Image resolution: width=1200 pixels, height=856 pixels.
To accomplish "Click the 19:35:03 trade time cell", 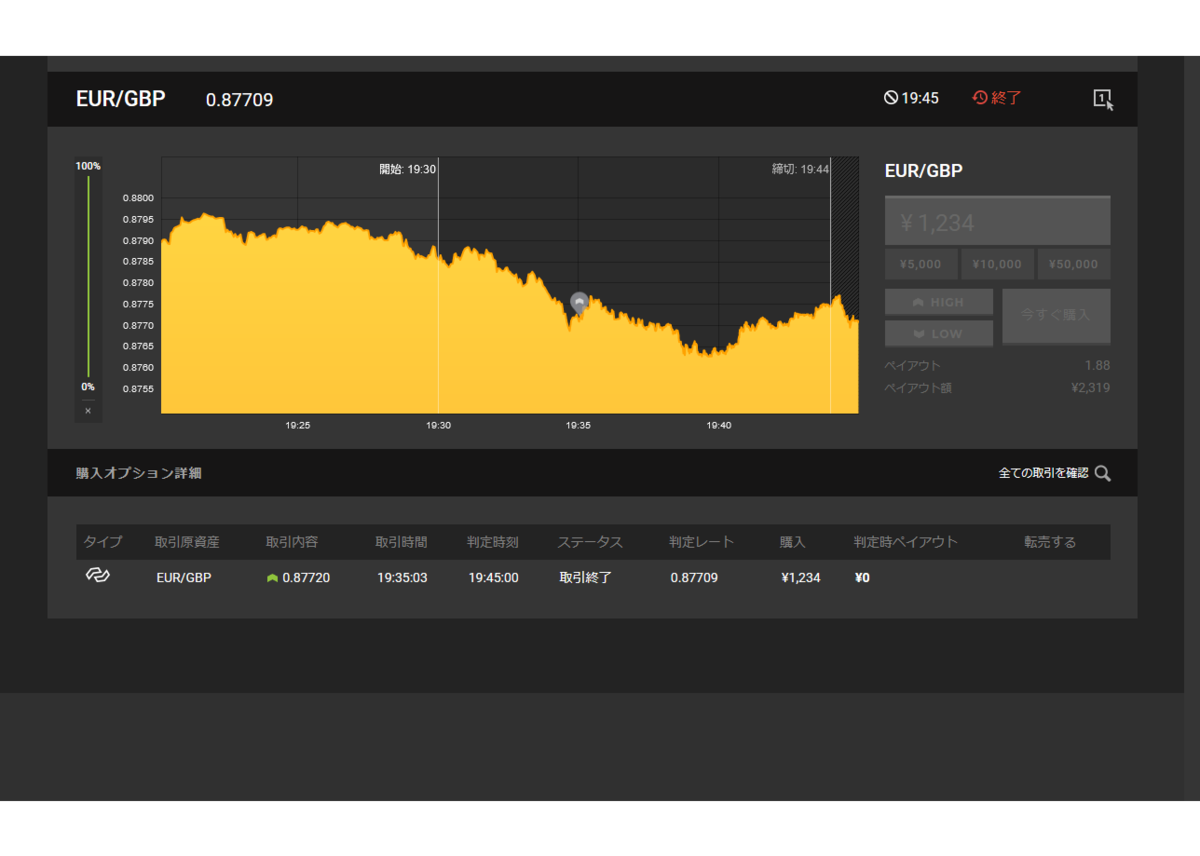I will [402, 578].
